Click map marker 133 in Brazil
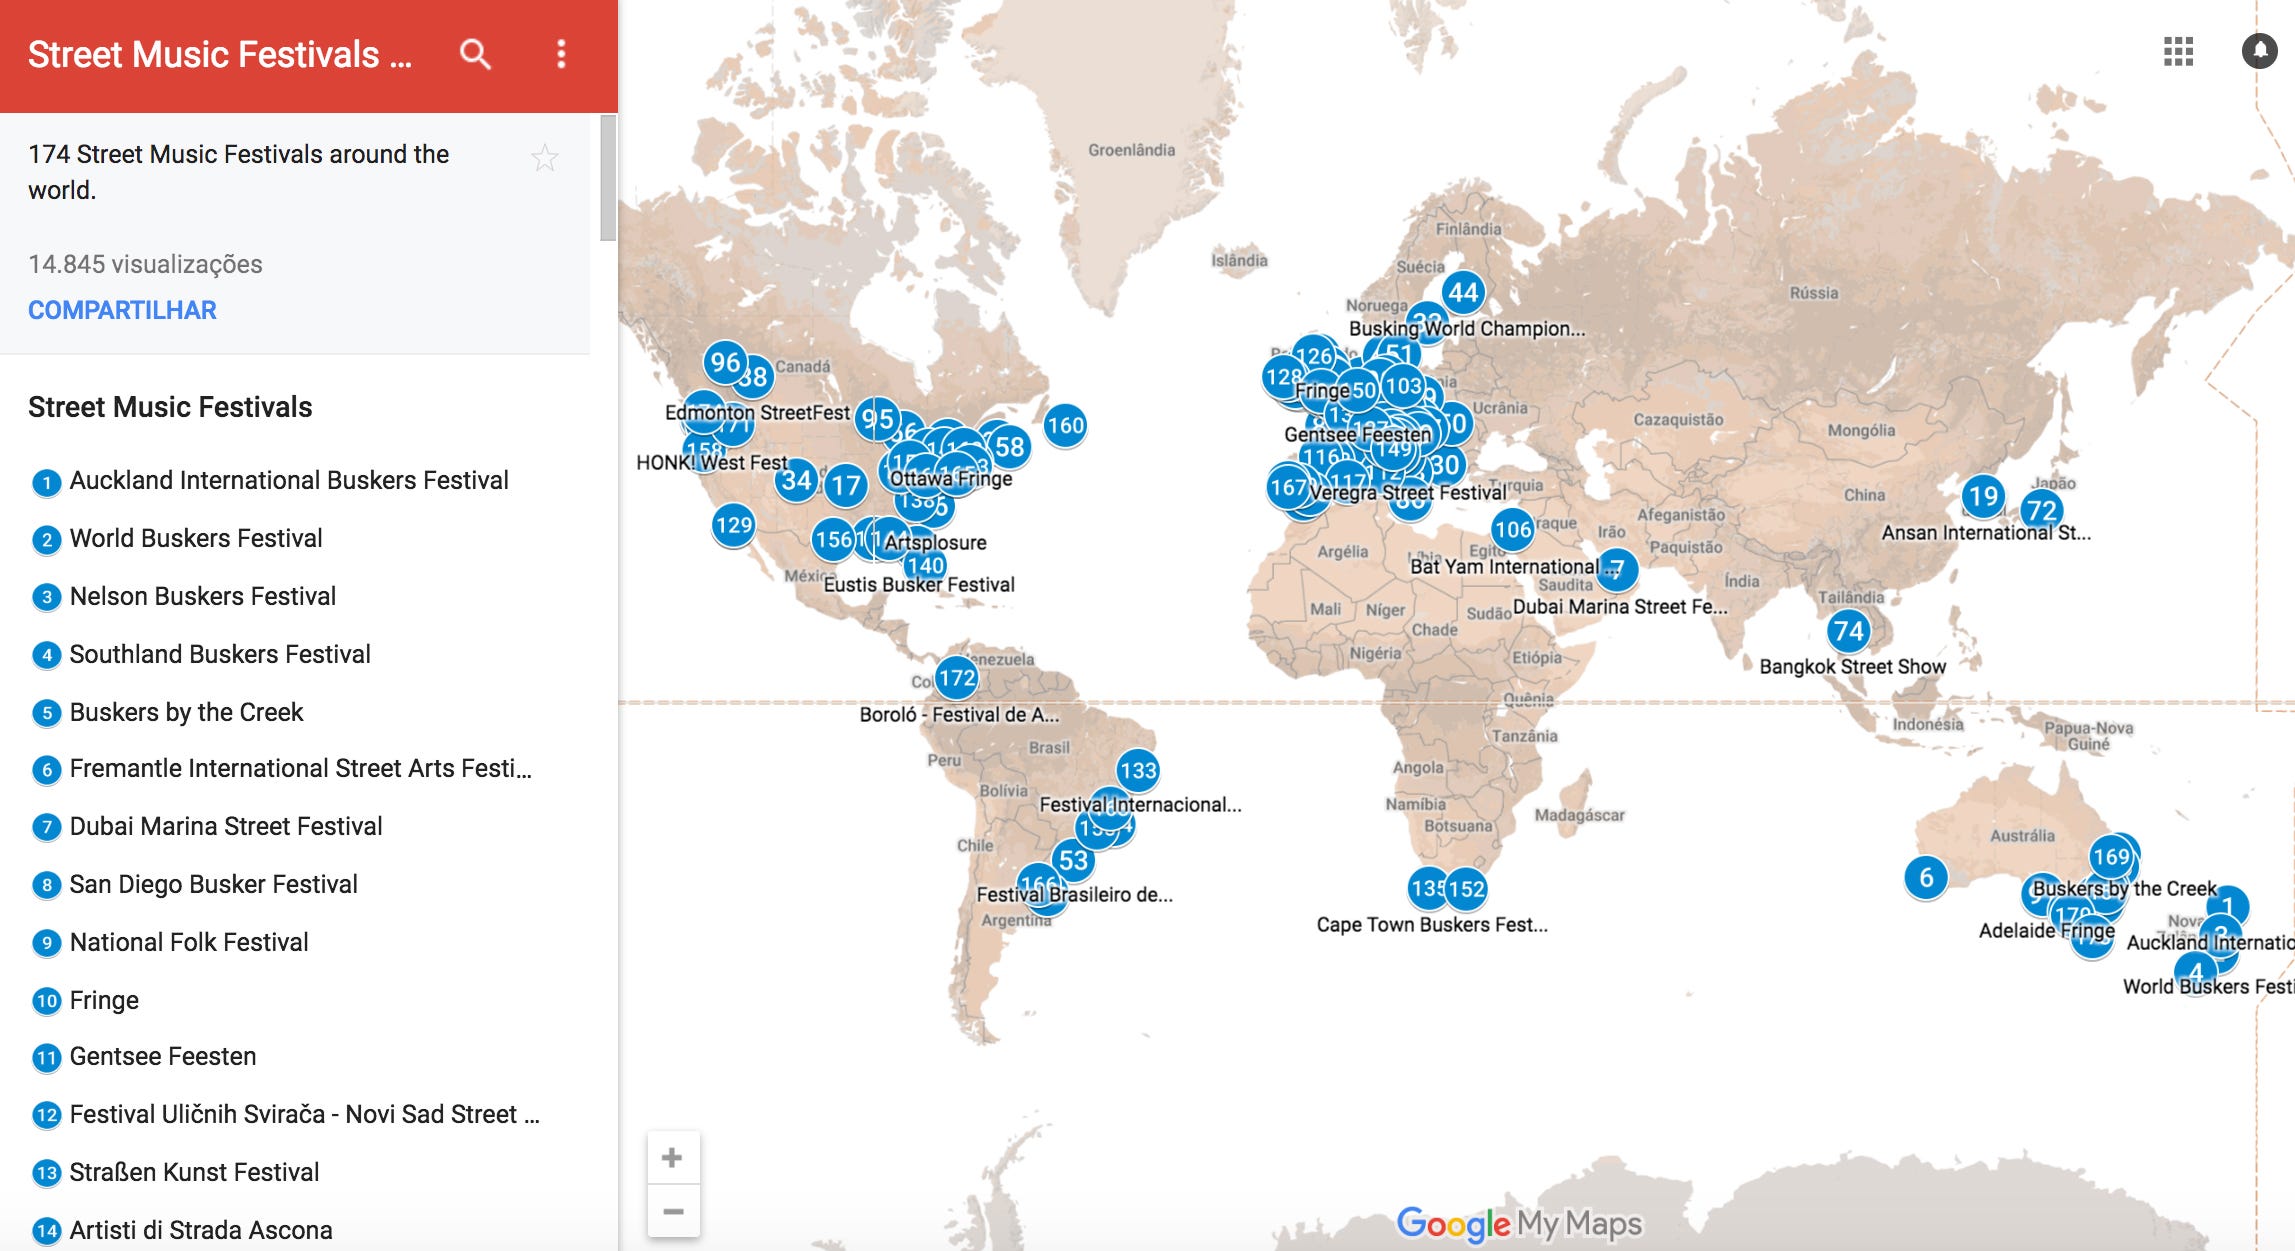 pos(1138,771)
